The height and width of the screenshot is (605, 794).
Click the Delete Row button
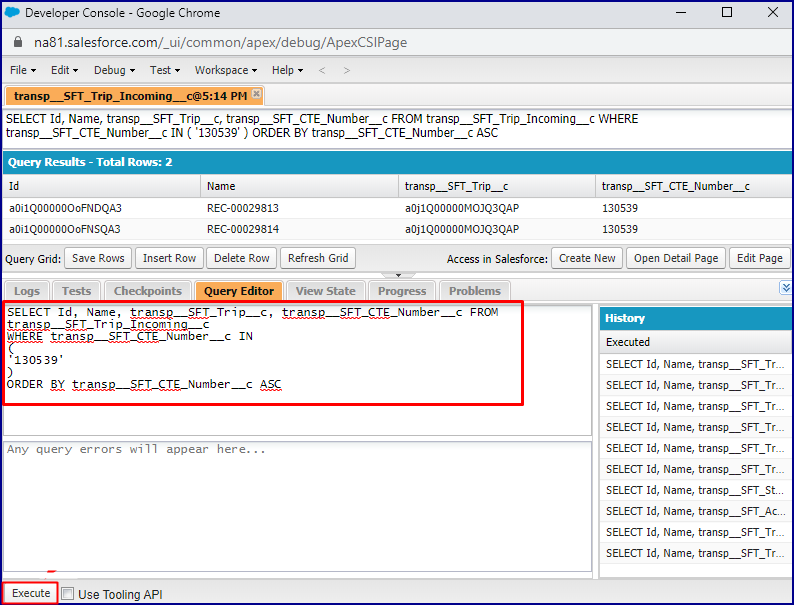[242, 258]
